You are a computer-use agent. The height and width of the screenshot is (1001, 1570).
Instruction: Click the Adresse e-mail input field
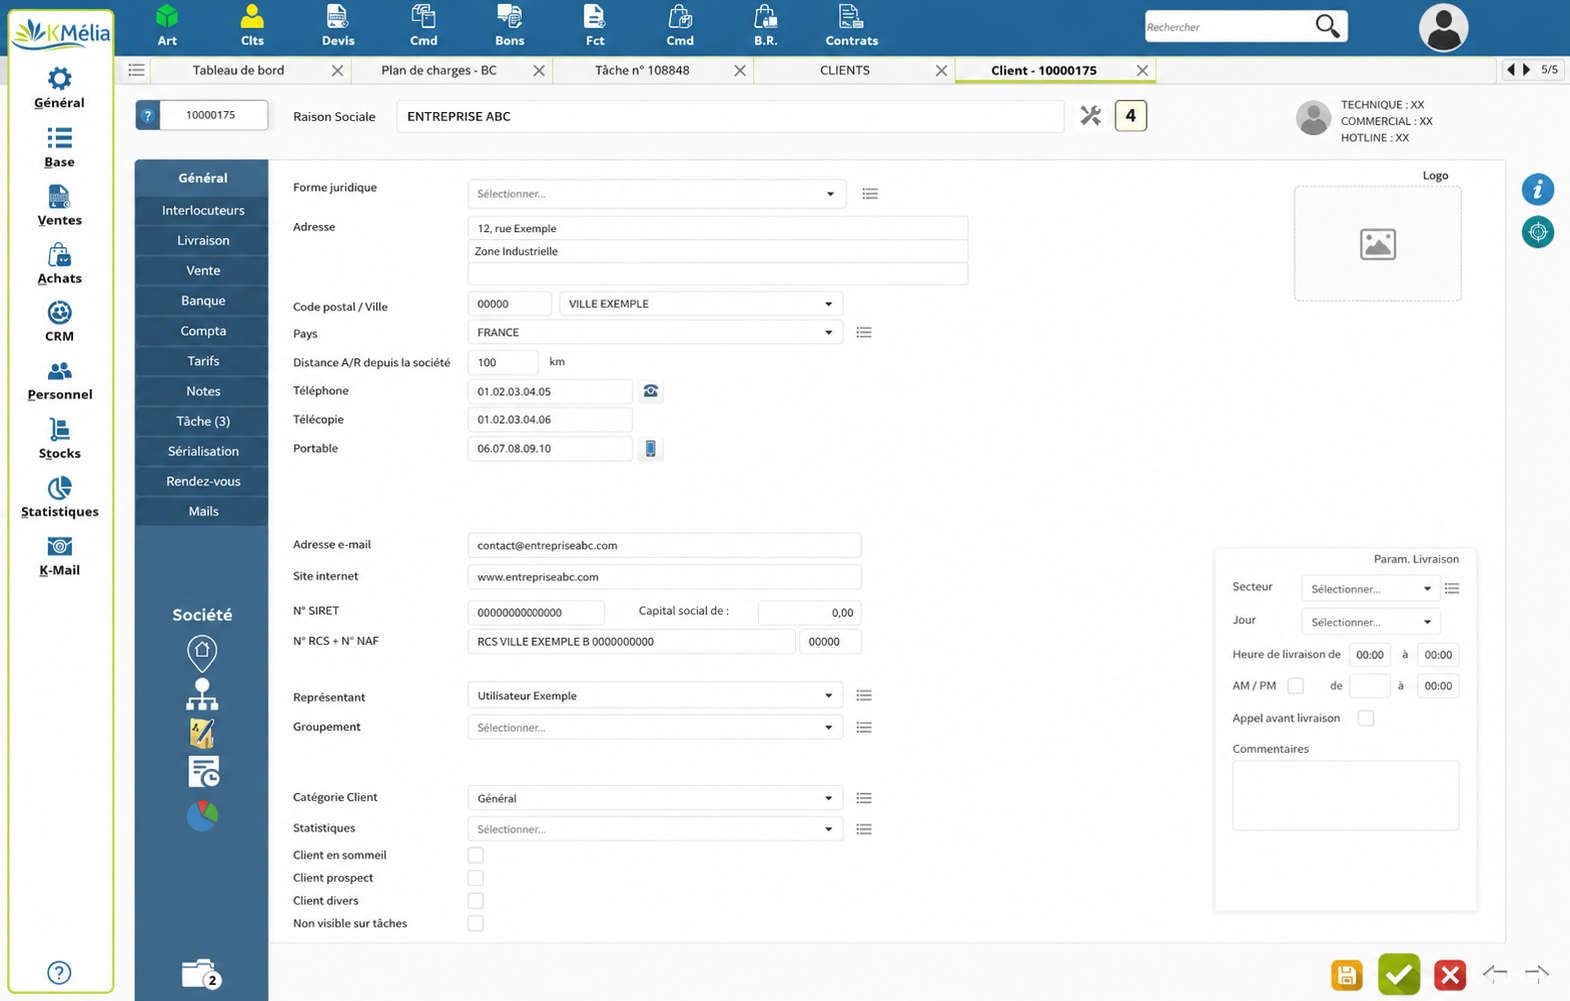(x=664, y=545)
